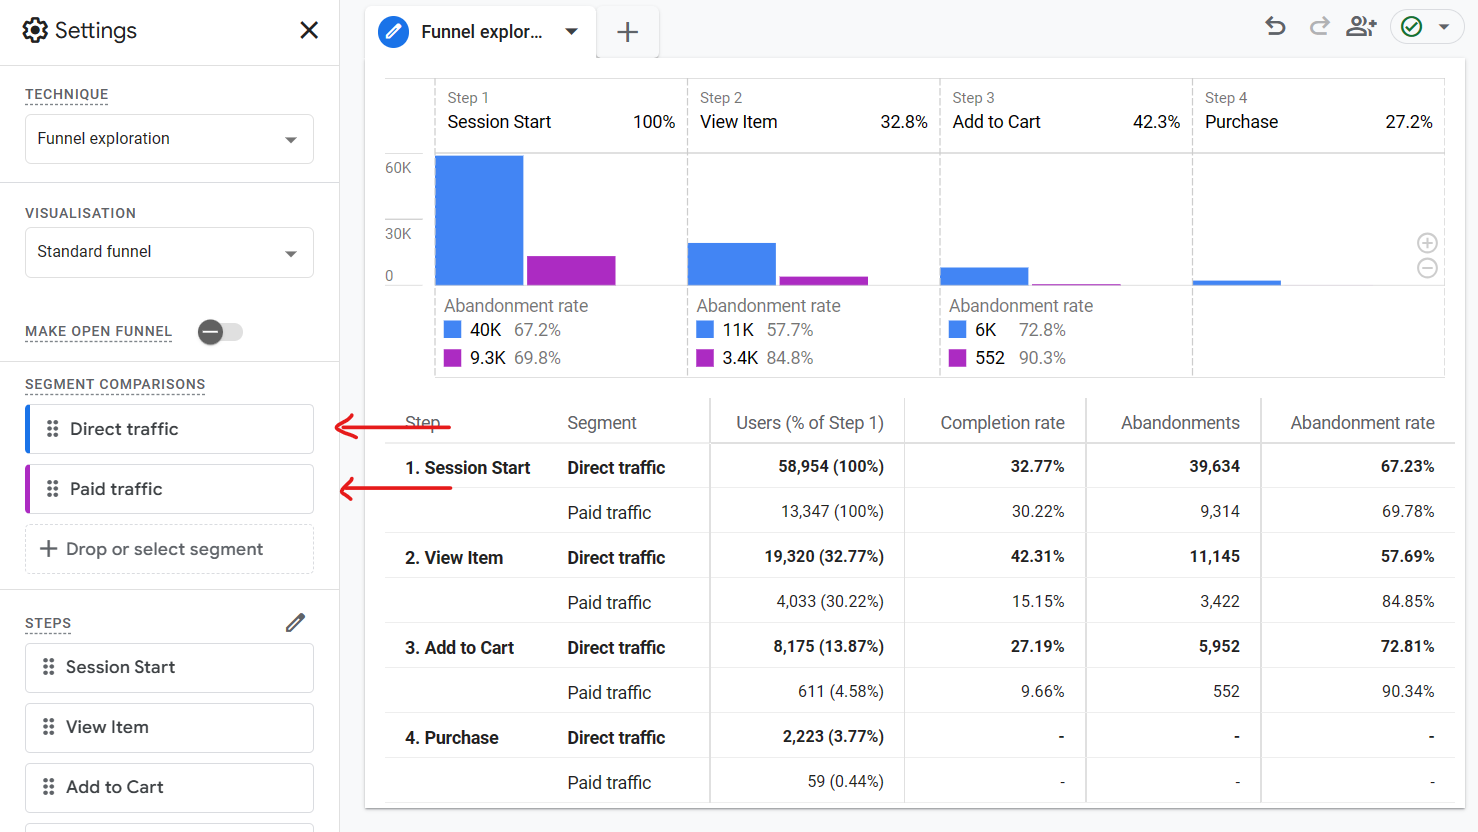1478x832 pixels.
Task: Click the Direct traffic drag handle icon
Action: 52,429
